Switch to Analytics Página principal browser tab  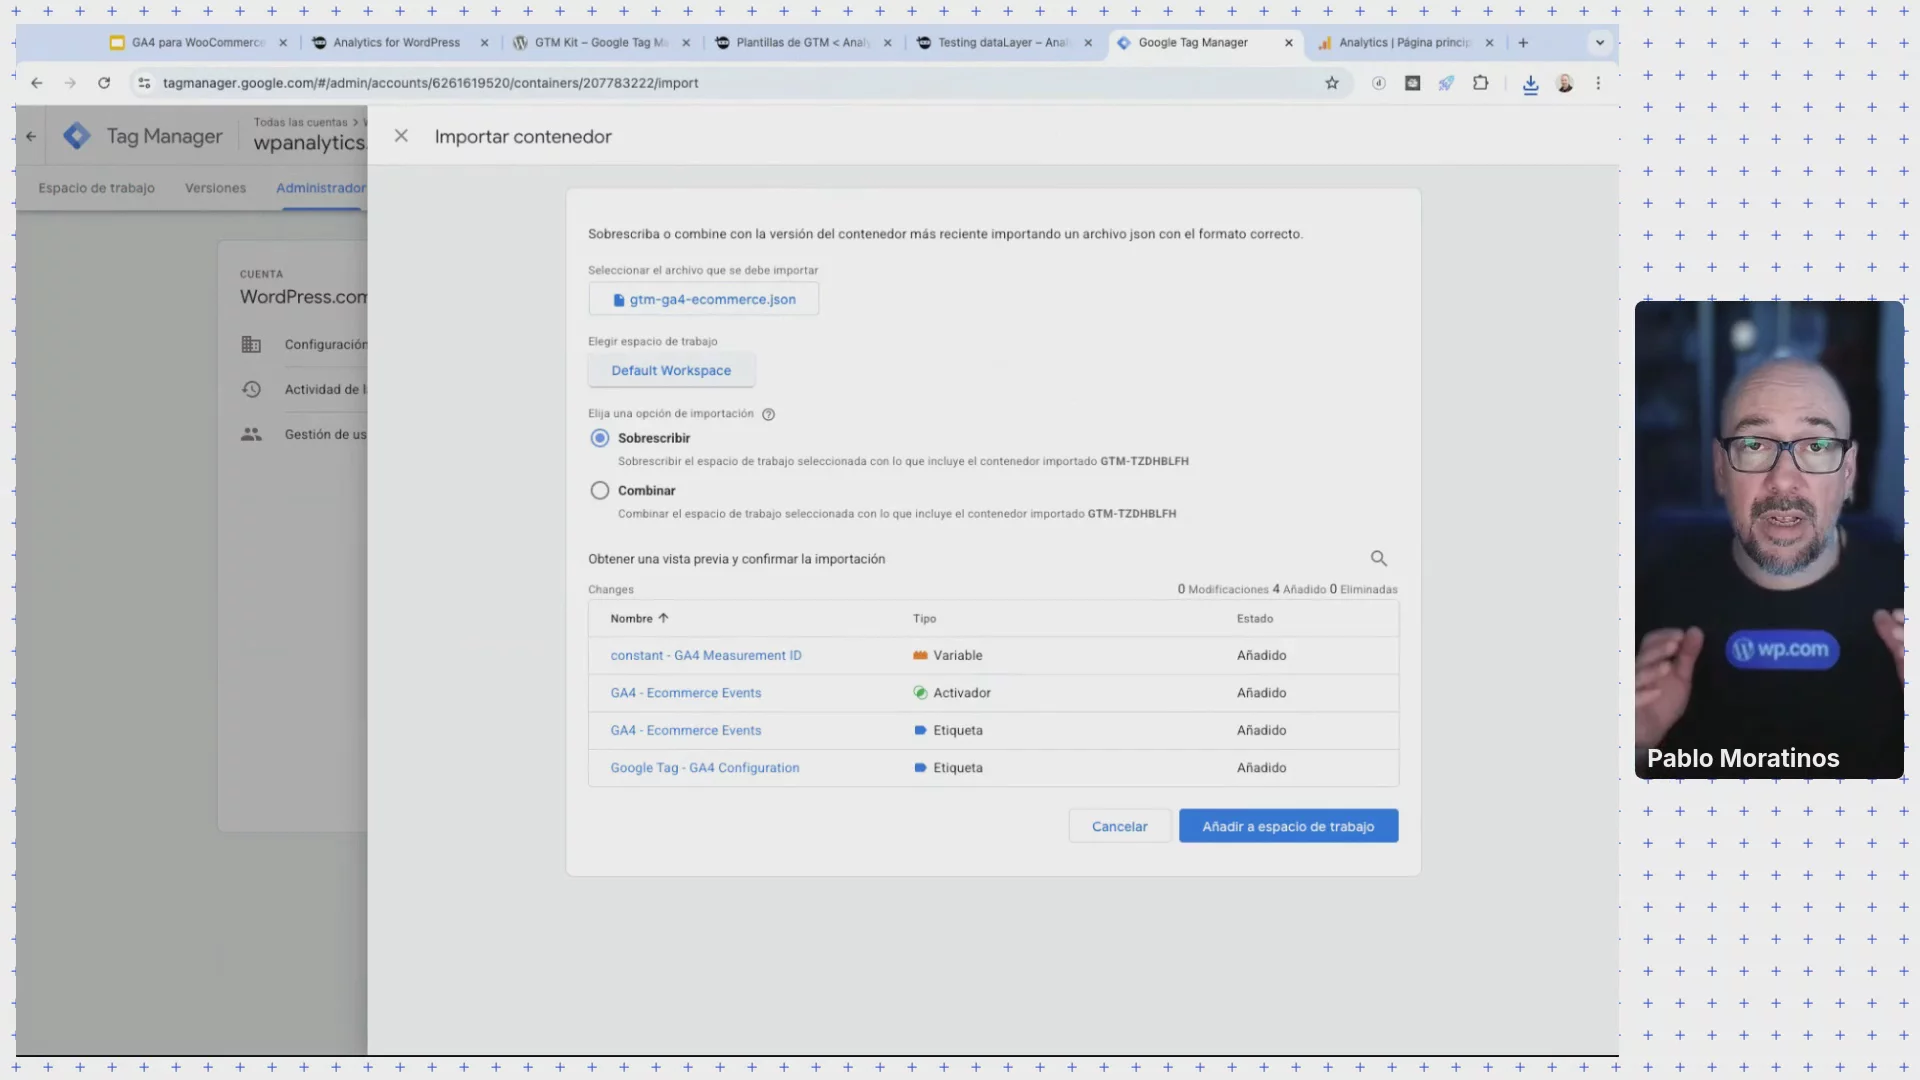pyautogui.click(x=1404, y=43)
